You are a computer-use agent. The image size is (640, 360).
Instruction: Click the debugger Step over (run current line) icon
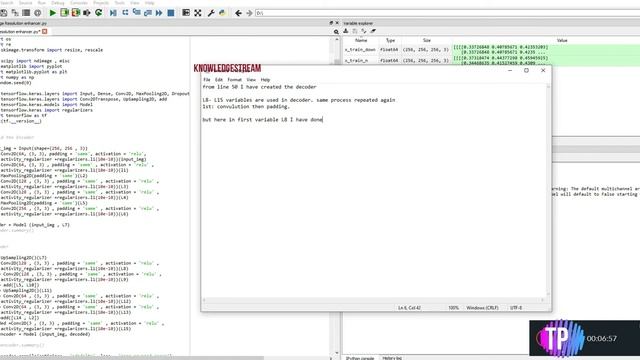(x=125, y=13)
